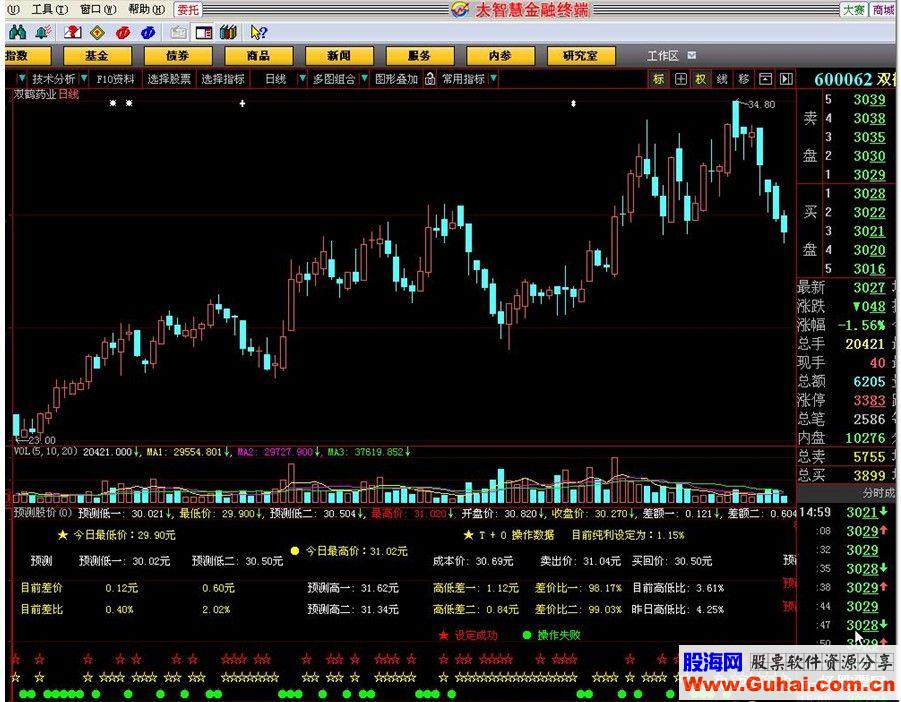Screen dimensions: 901x702
Task: Toggle the 标 marker button
Action: pos(659,79)
